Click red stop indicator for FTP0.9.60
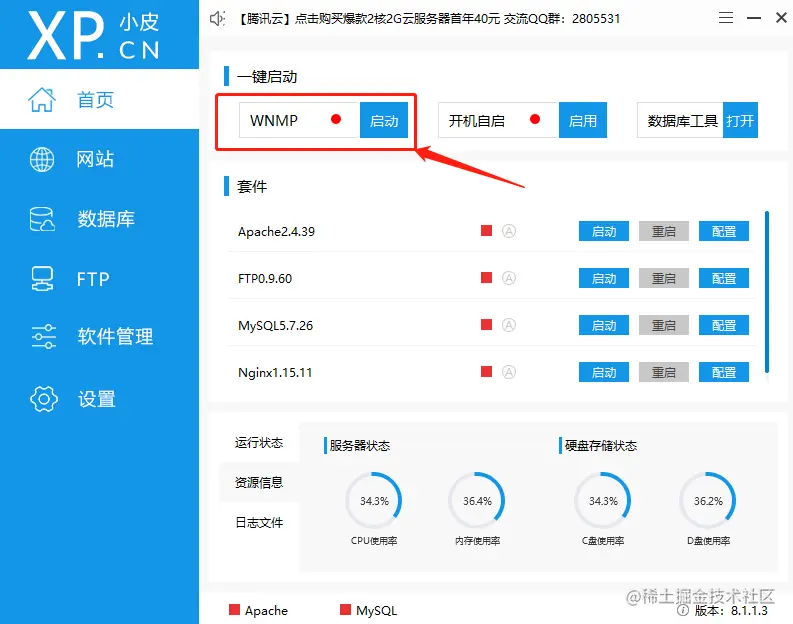The image size is (793, 624). click(x=487, y=278)
